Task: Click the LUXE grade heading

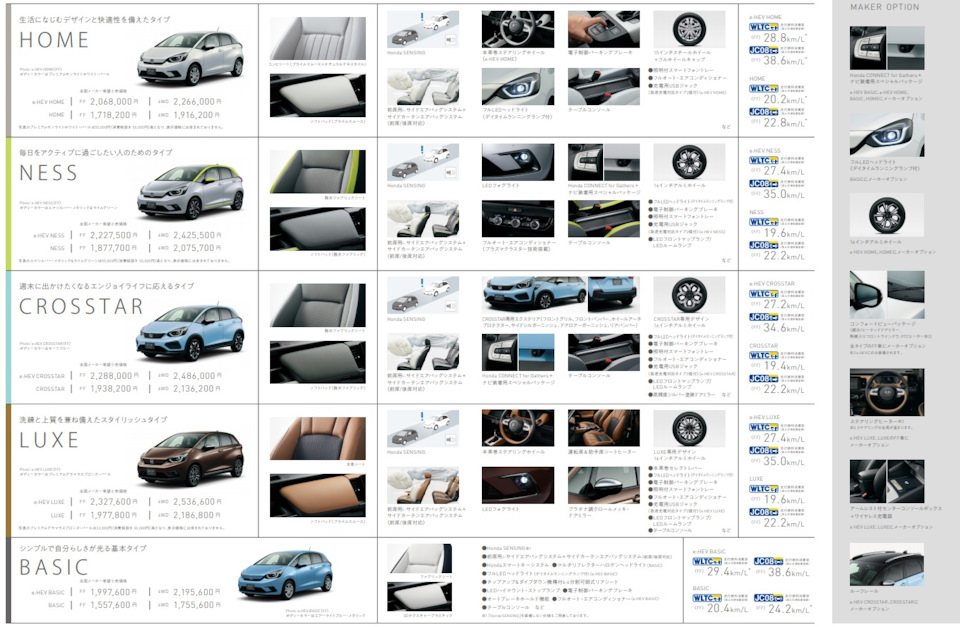Action: [49, 440]
